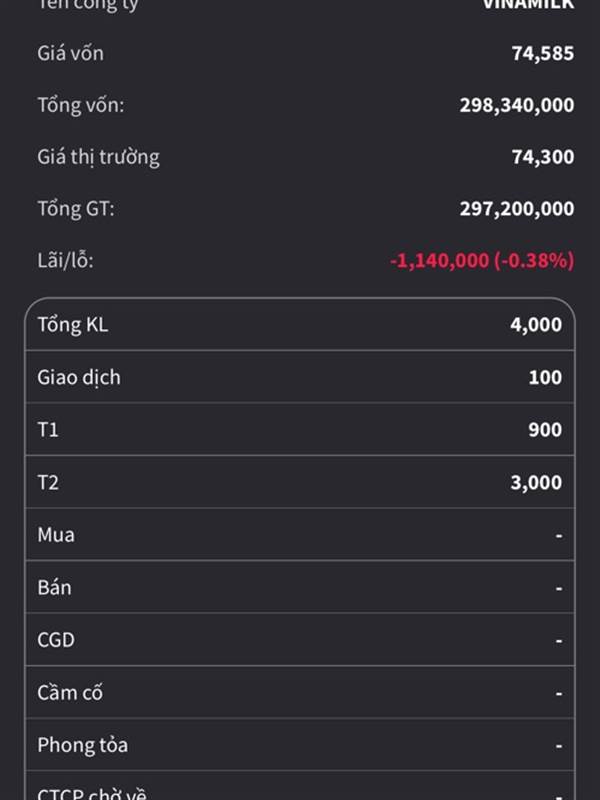Select the 74,300 market price value
Image resolution: width=600 pixels, height=800 pixels.
tap(543, 157)
